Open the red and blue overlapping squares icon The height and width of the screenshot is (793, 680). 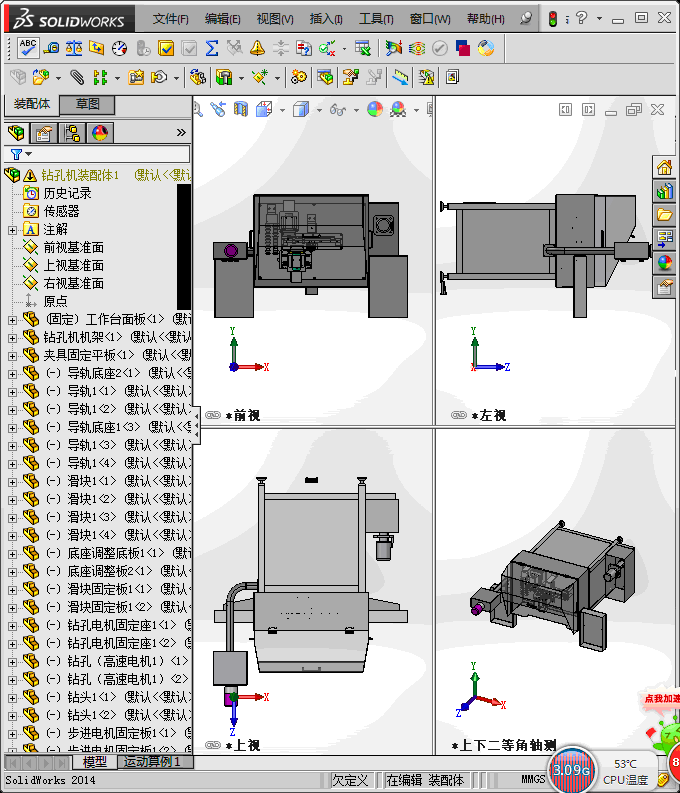pyautogui.click(x=463, y=48)
